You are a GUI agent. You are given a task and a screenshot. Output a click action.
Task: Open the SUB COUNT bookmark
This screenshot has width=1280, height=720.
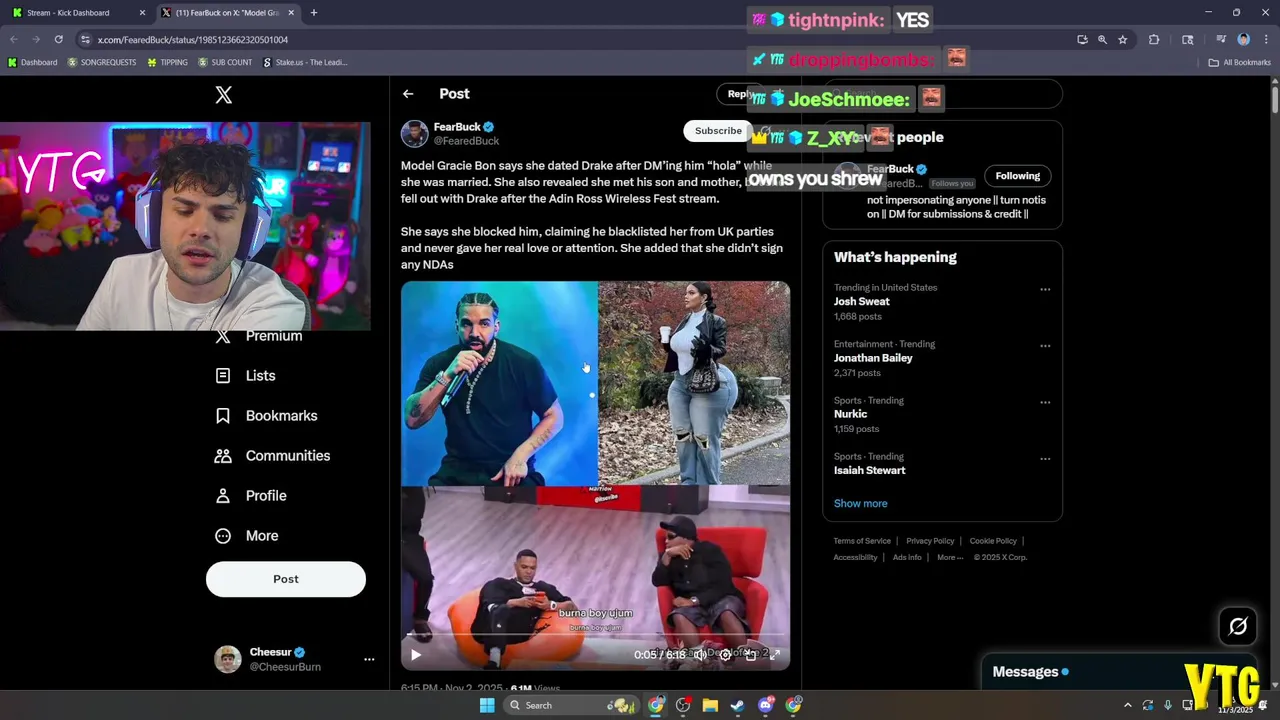tap(225, 62)
